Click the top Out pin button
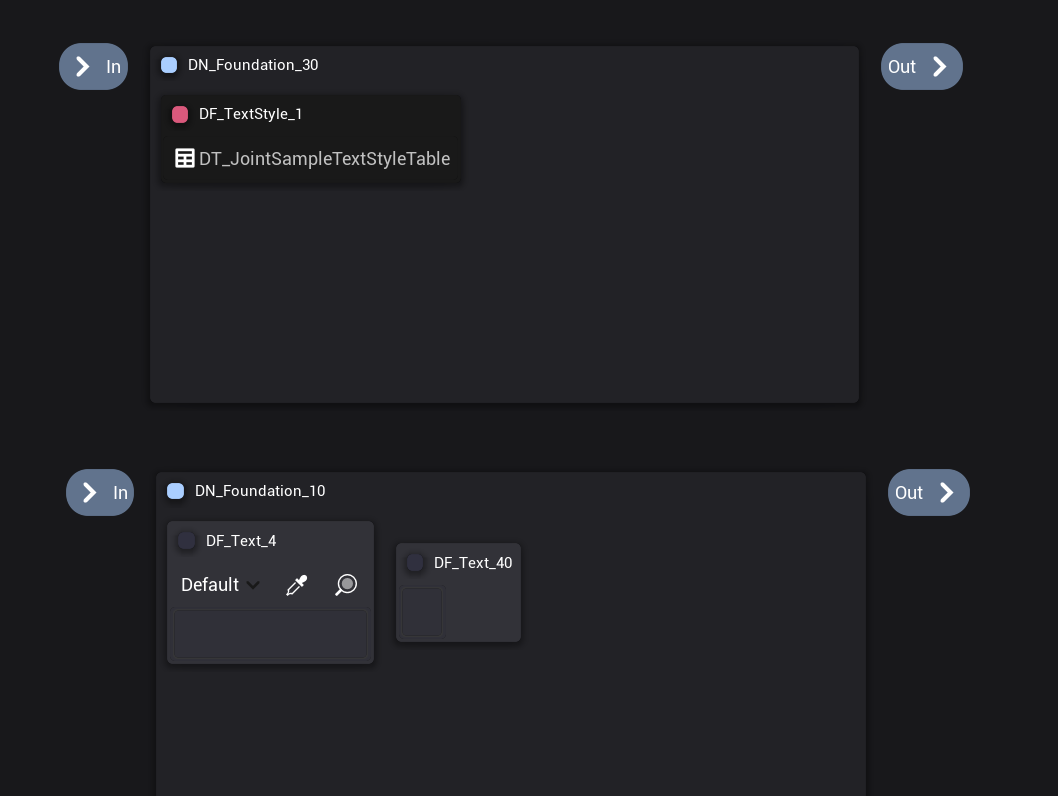This screenshot has width=1058, height=796. coord(921,66)
